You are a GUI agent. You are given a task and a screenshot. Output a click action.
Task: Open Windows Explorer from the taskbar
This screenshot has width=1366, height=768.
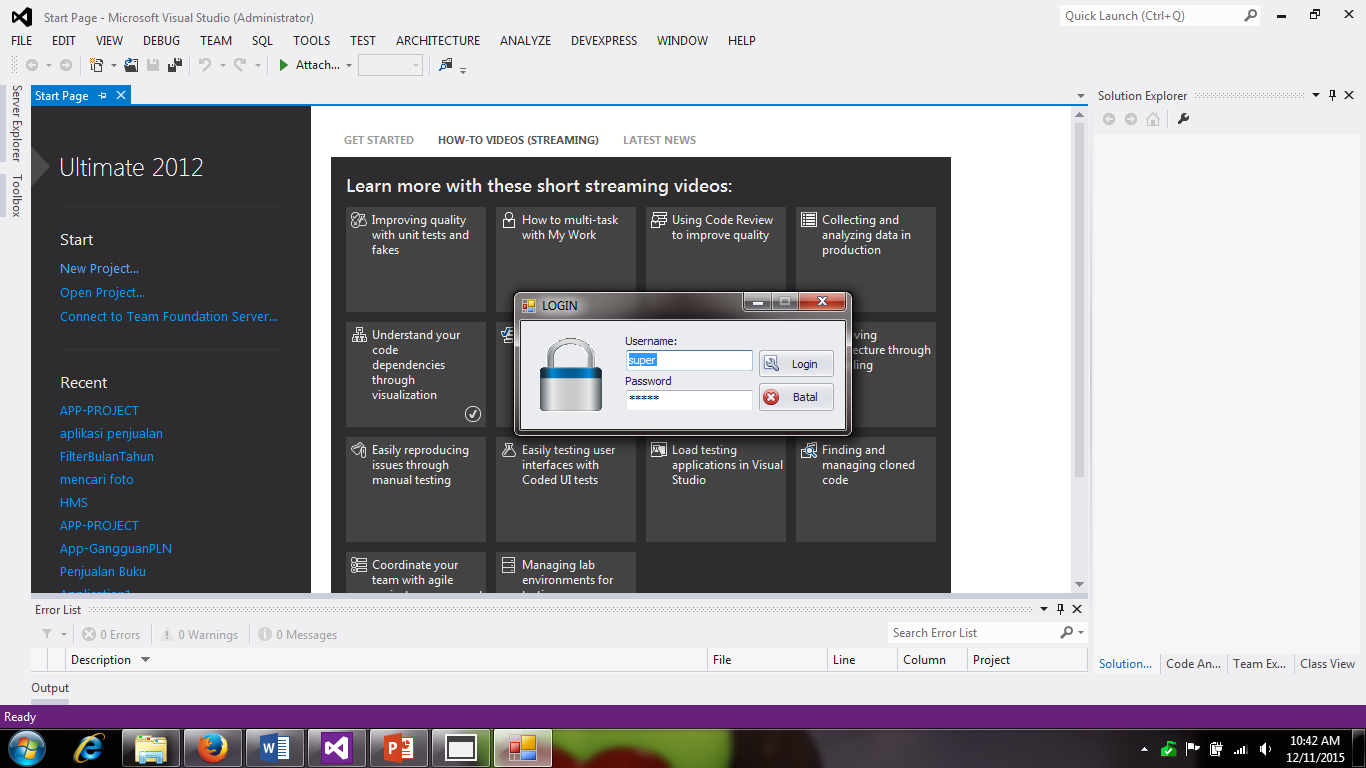[151, 747]
